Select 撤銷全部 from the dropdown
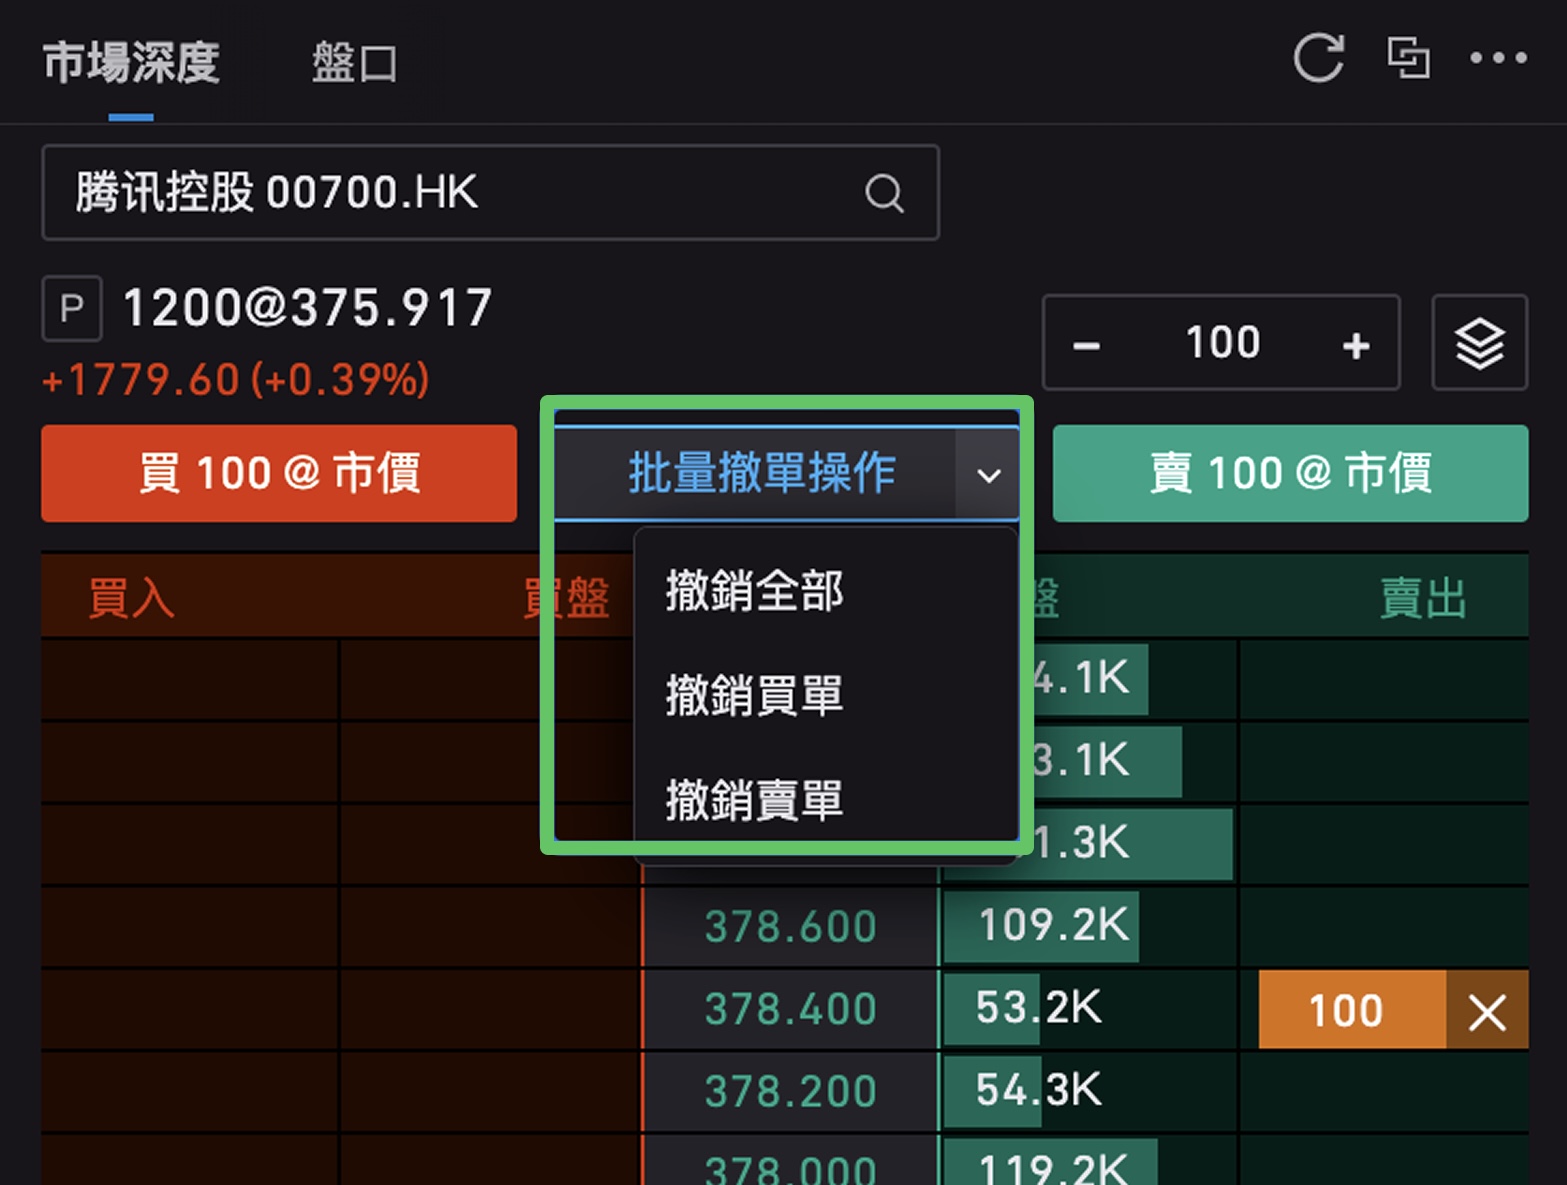Image resolution: width=1567 pixels, height=1185 pixels. [x=755, y=591]
